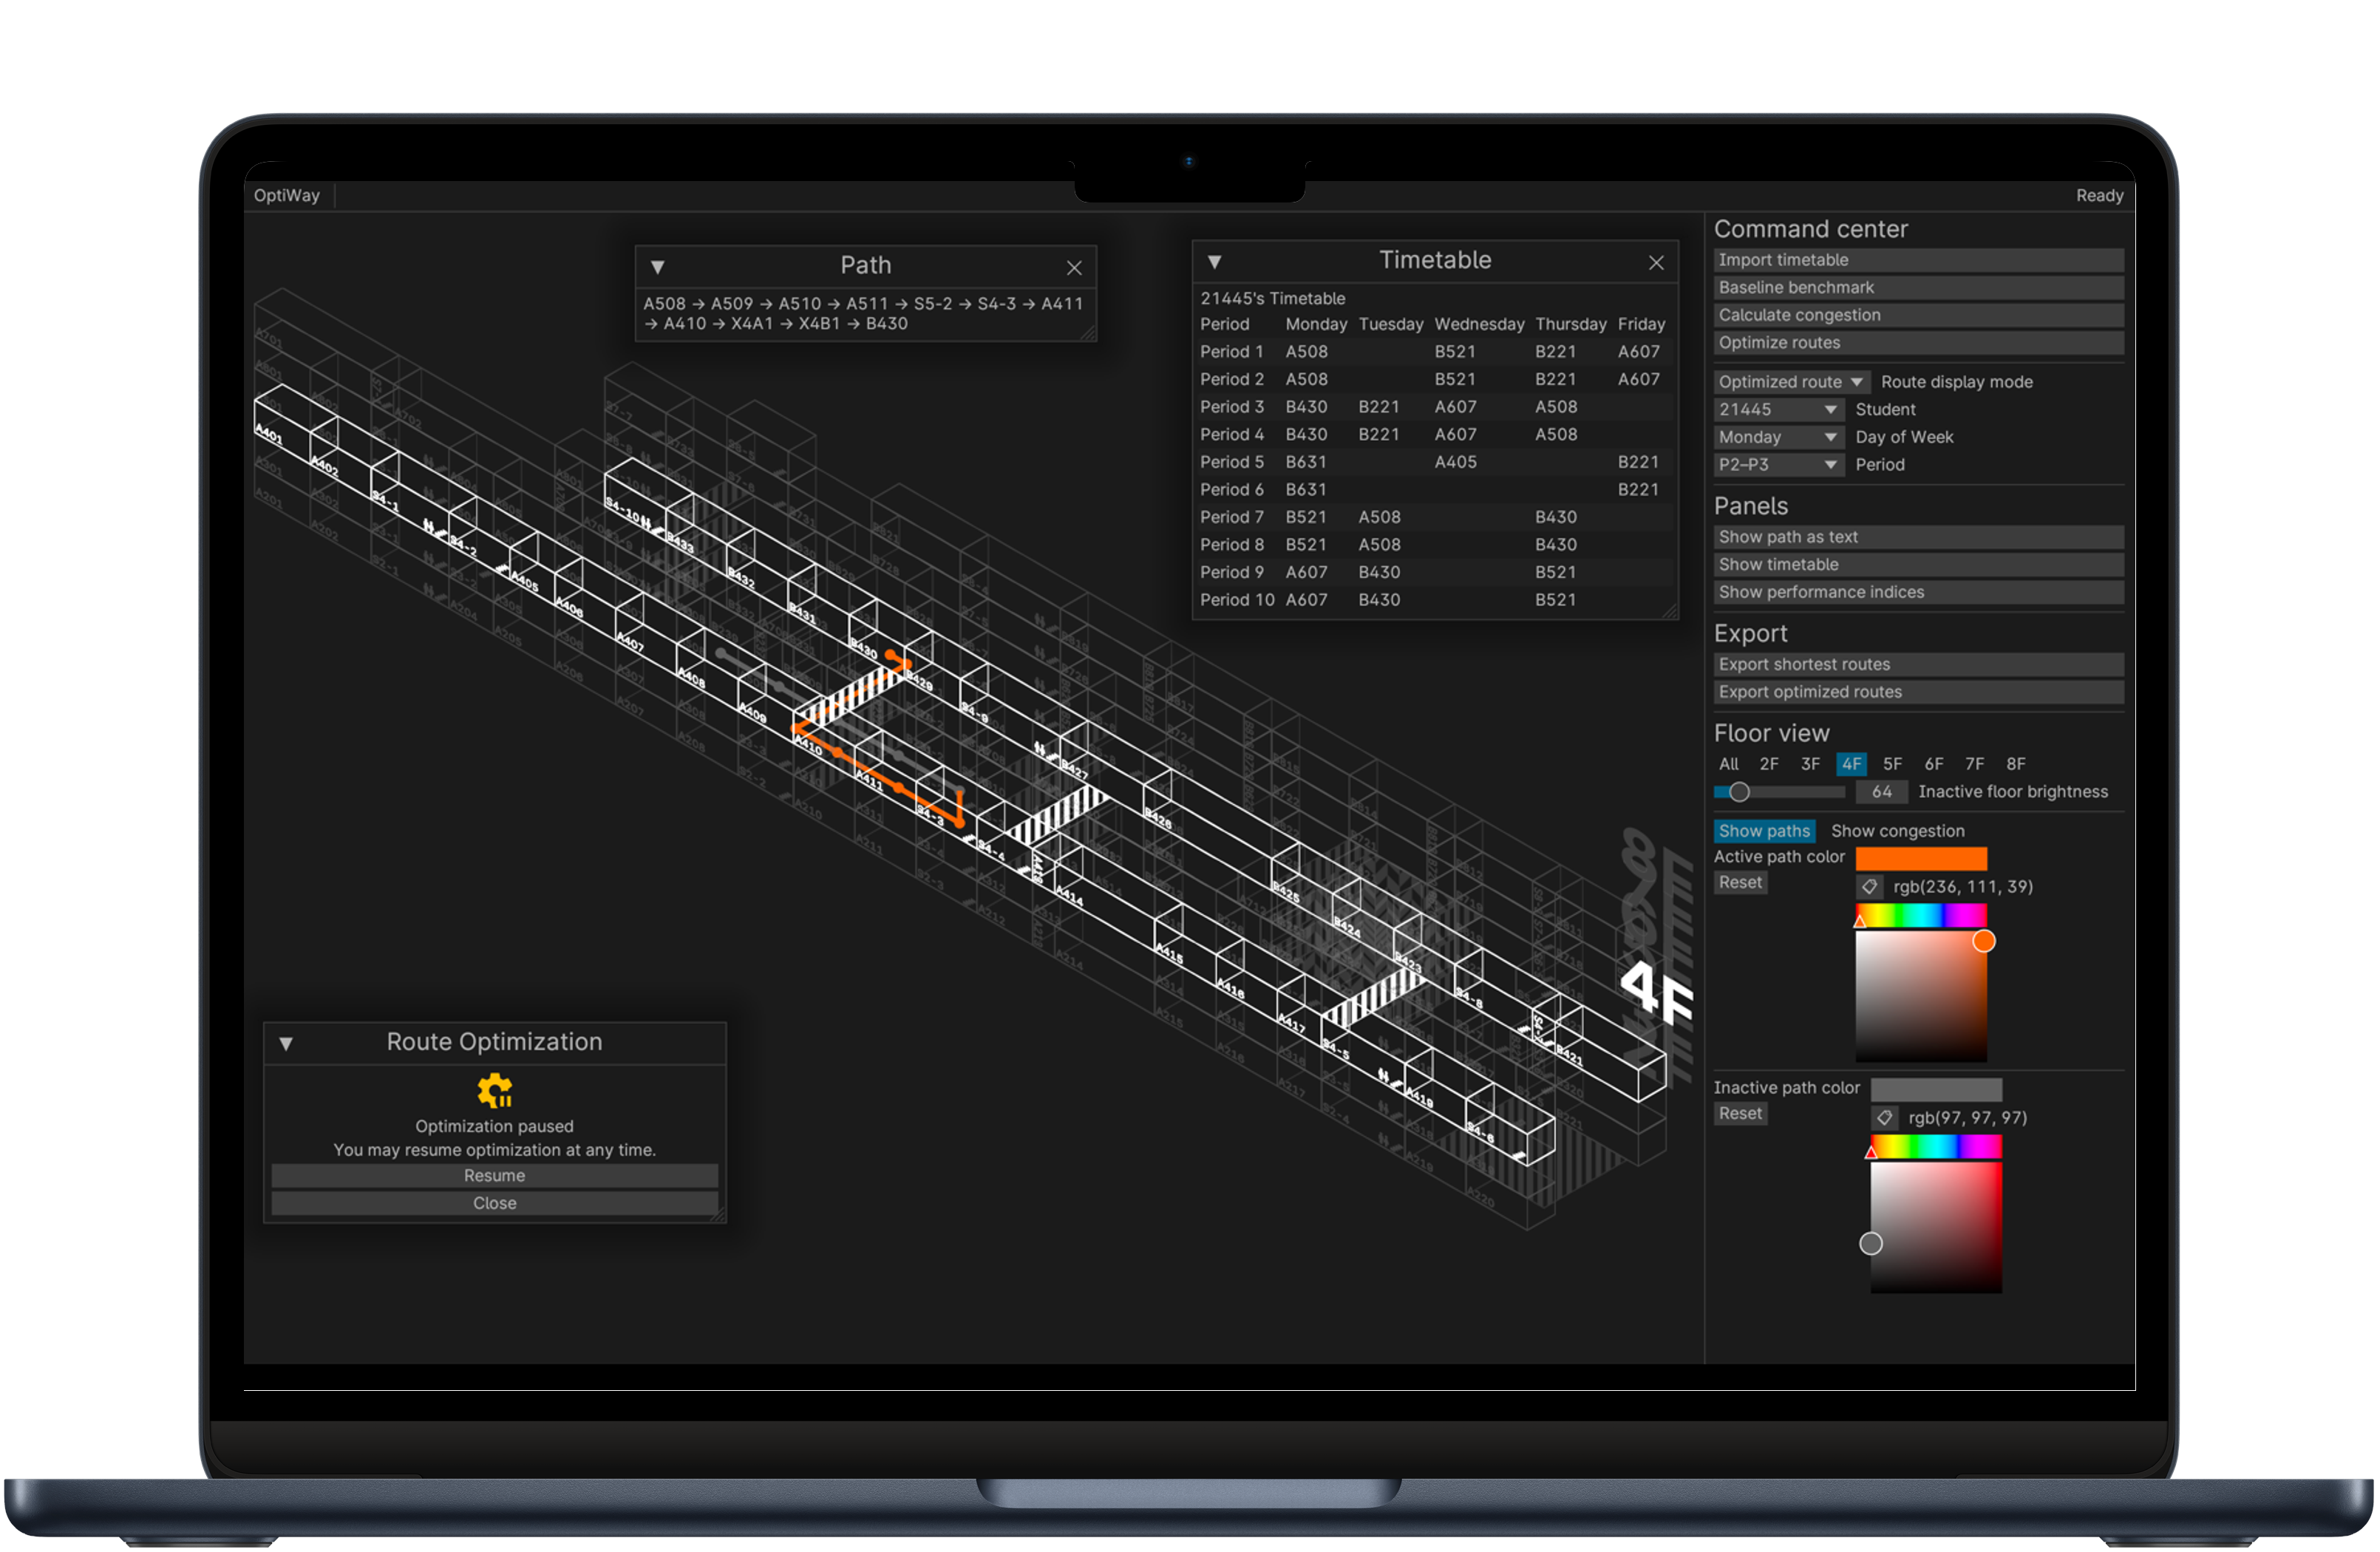The height and width of the screenshot is (1552, 2380).
Task: Select the All floors view
Action: click(1728, 764)
